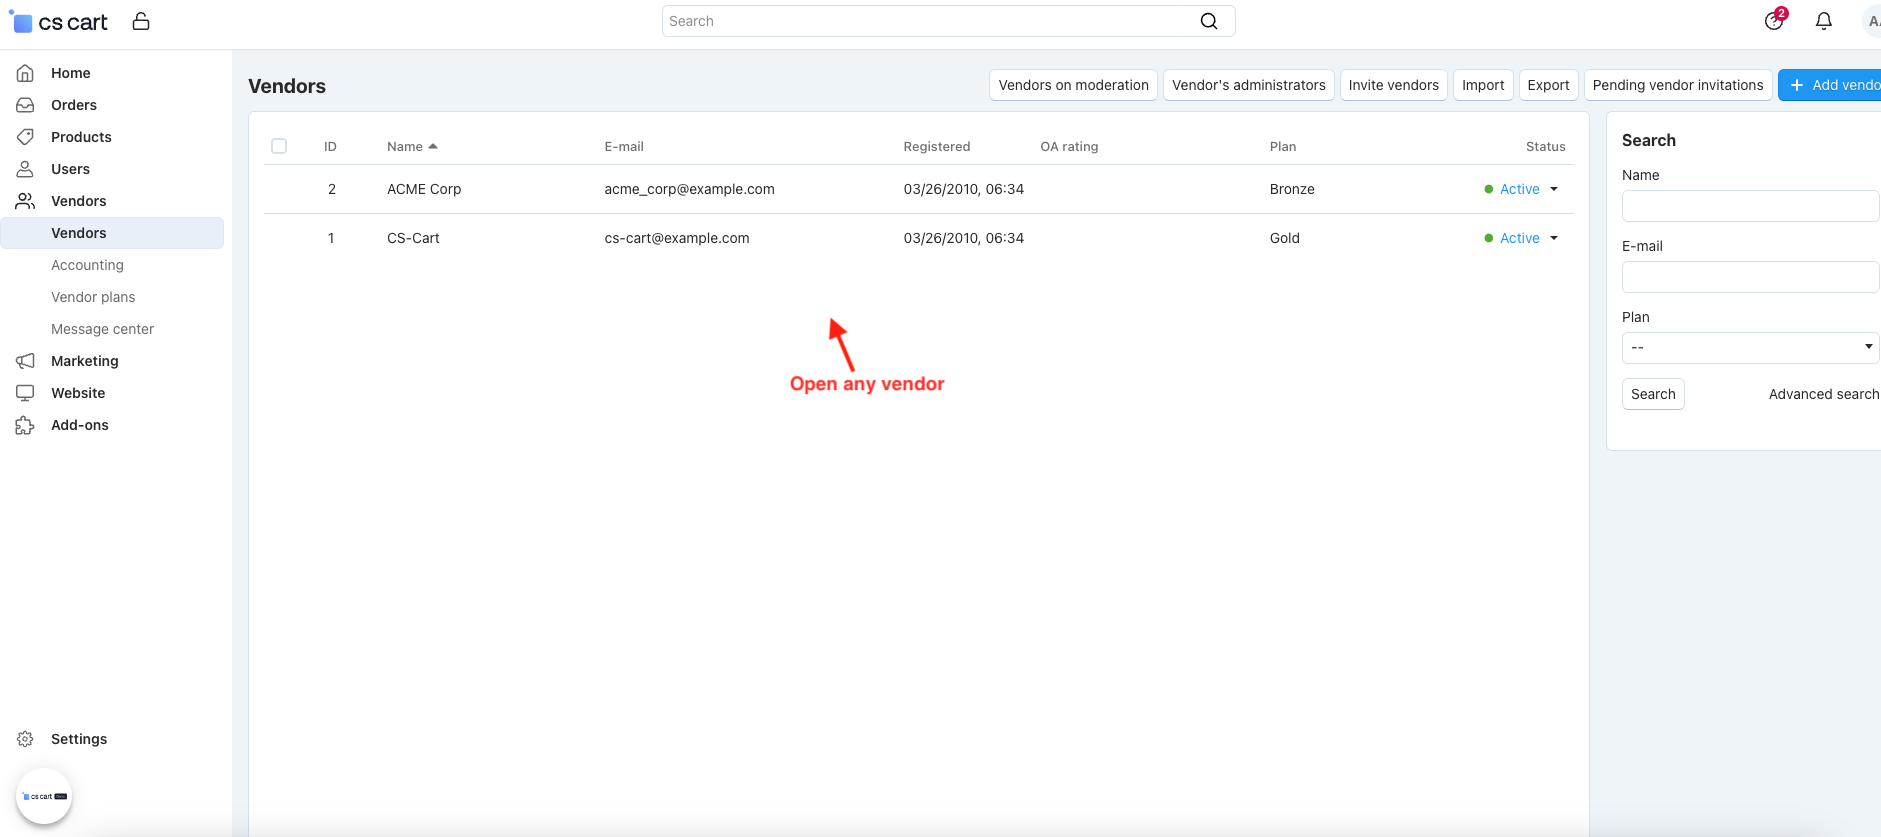Click the OA rating column header
The width and height of the screenshot is (1881, 837).
coord(1069,146)
